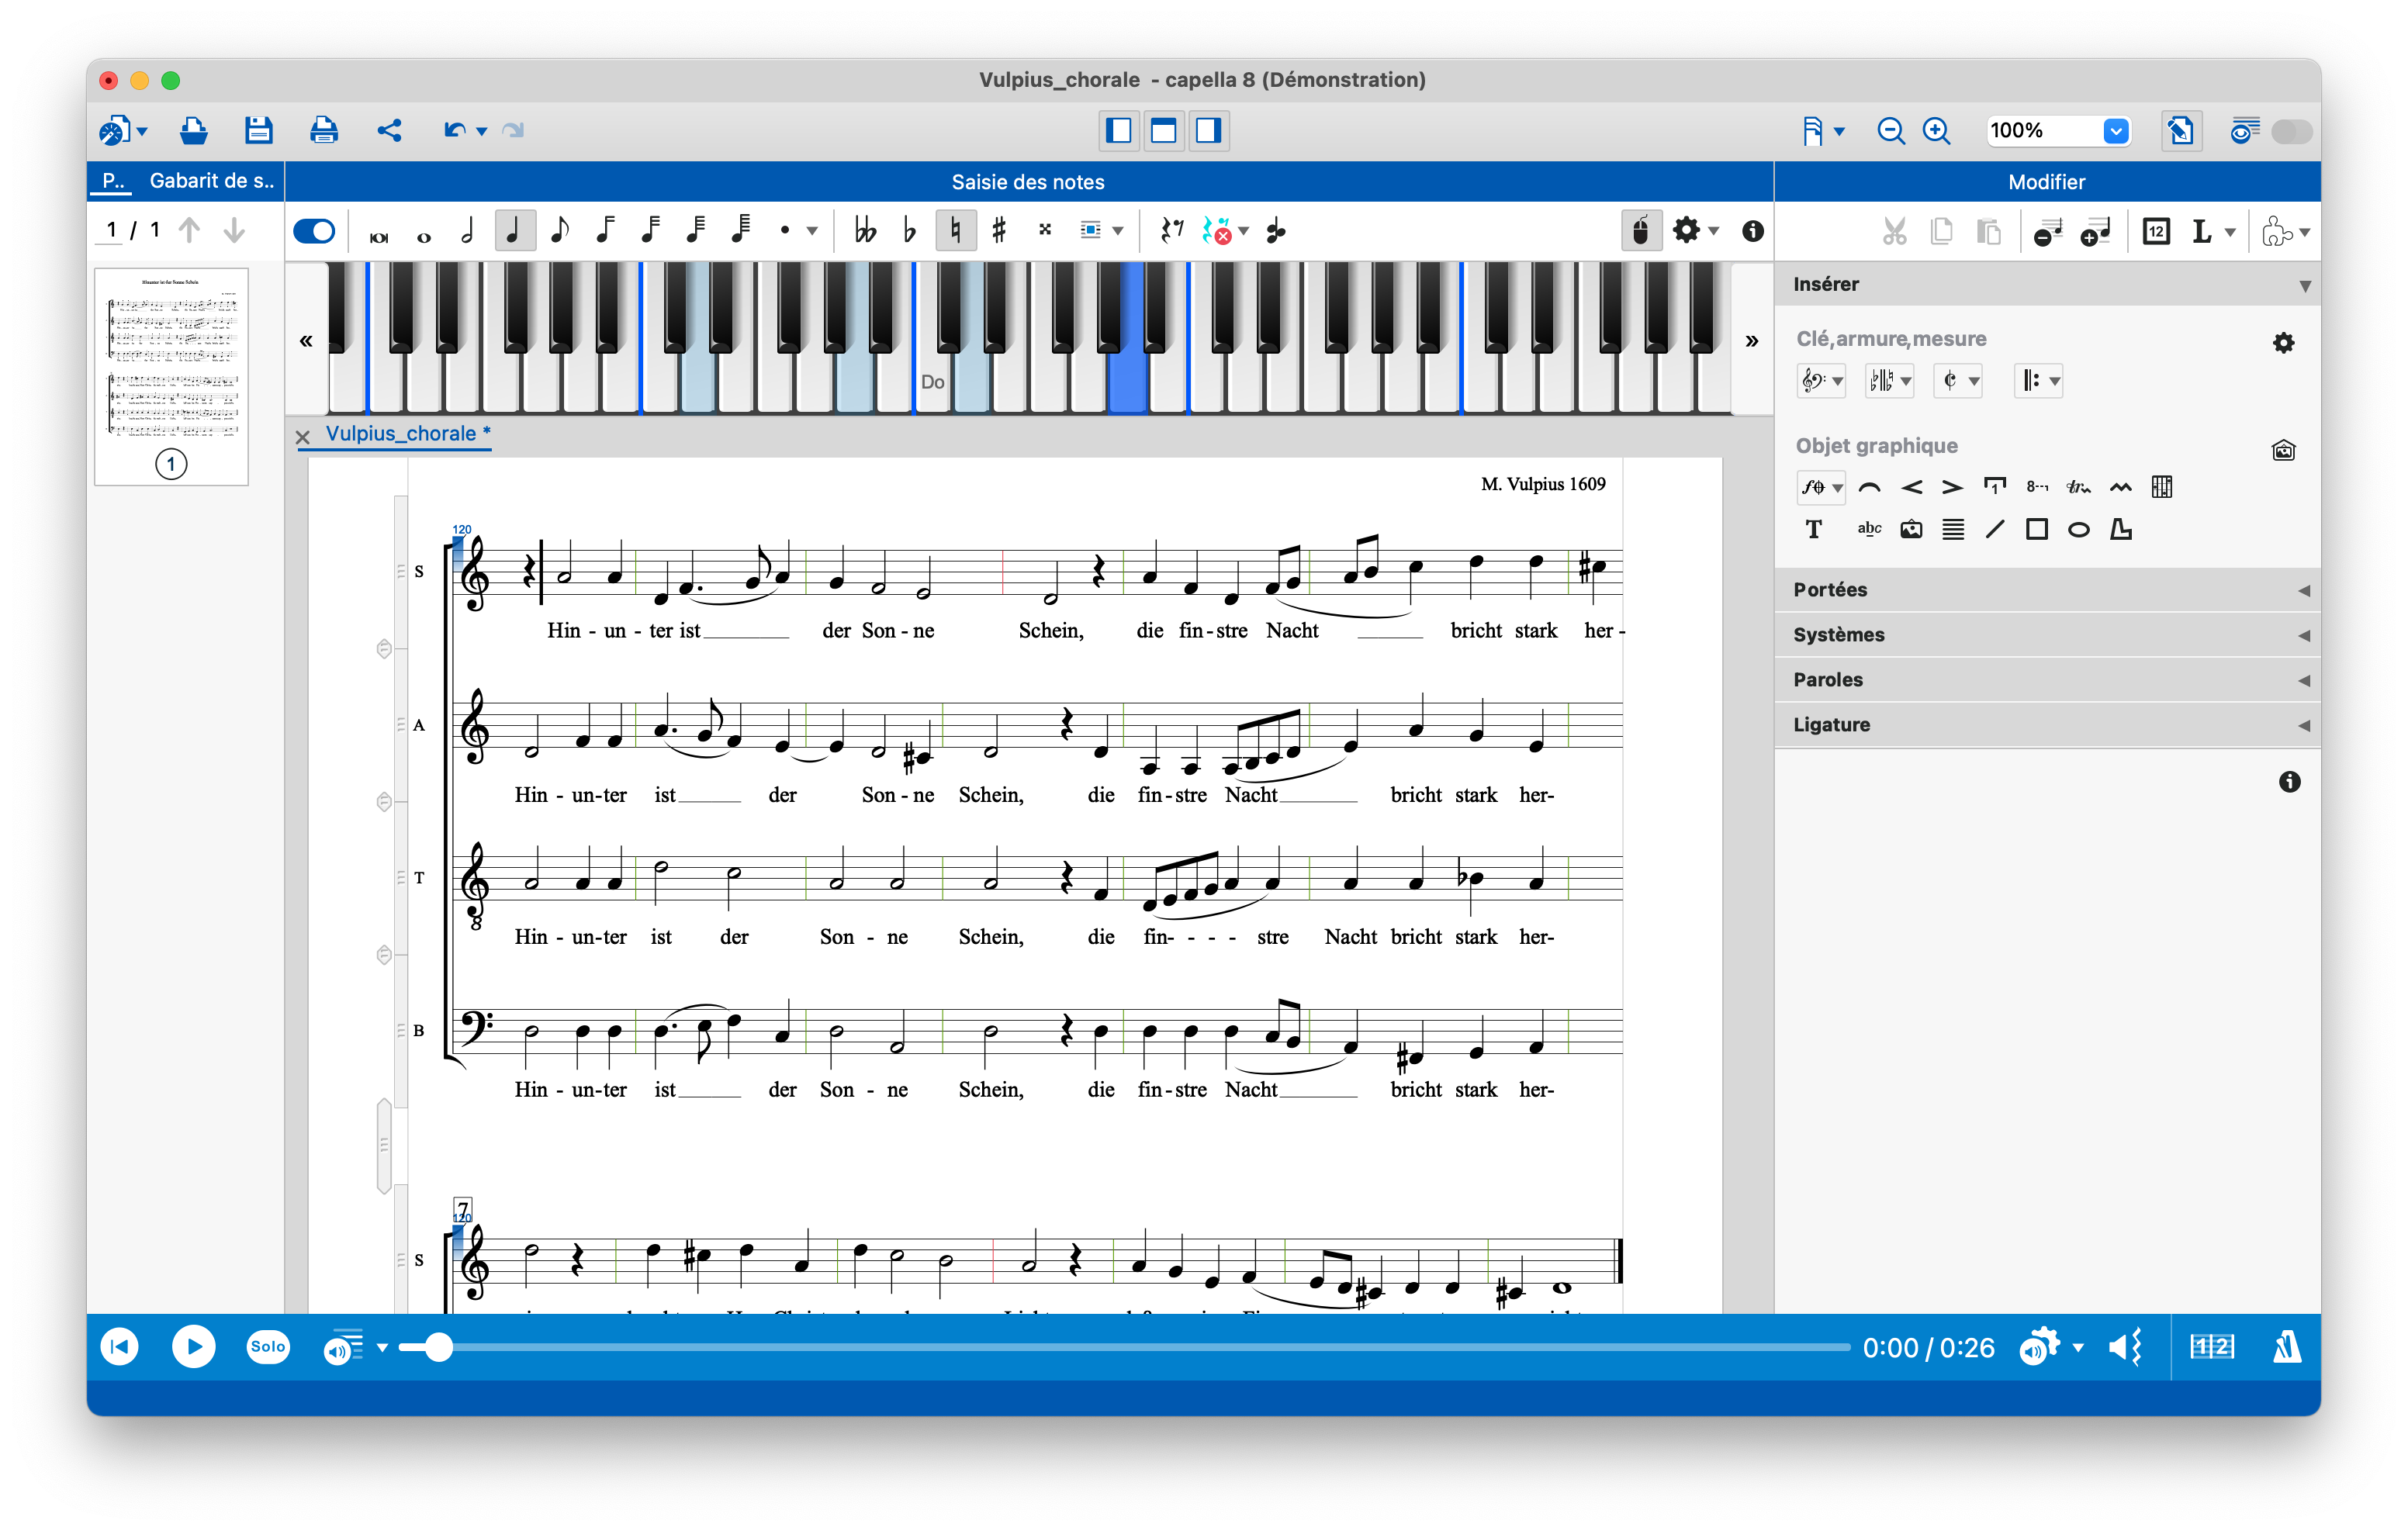This screenshot has width=2408, height=1531.
Task: Toggle the top panel visibility
Action: [1164, 131]
